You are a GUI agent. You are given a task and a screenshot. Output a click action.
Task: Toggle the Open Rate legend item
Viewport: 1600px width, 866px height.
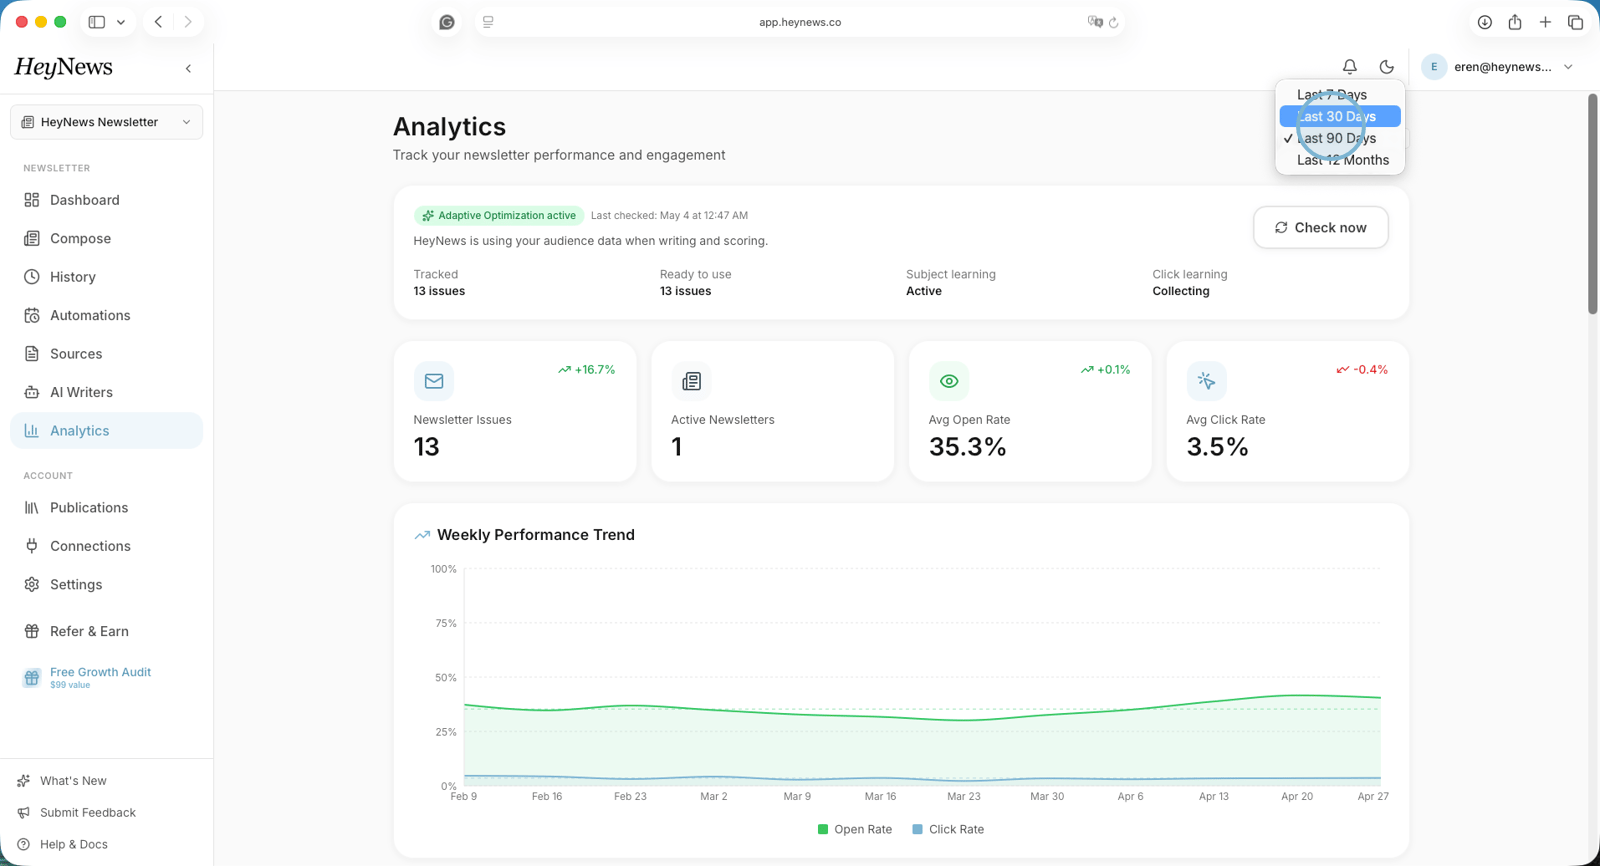click(x=855, y=829)
